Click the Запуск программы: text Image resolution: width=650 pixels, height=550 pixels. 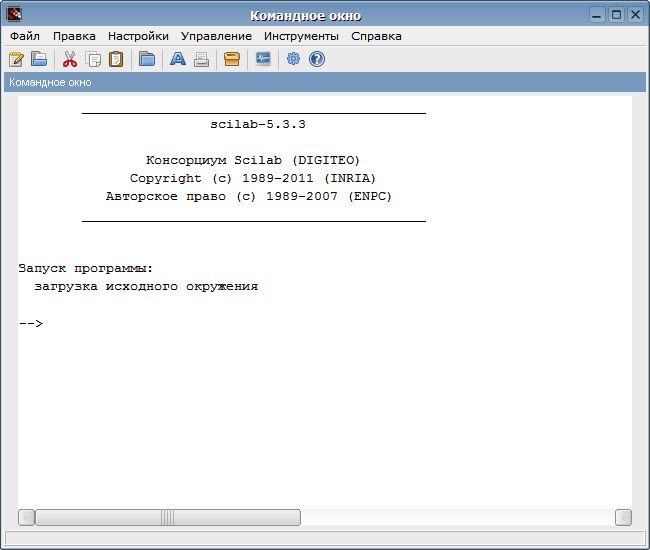tap(86, 269)
